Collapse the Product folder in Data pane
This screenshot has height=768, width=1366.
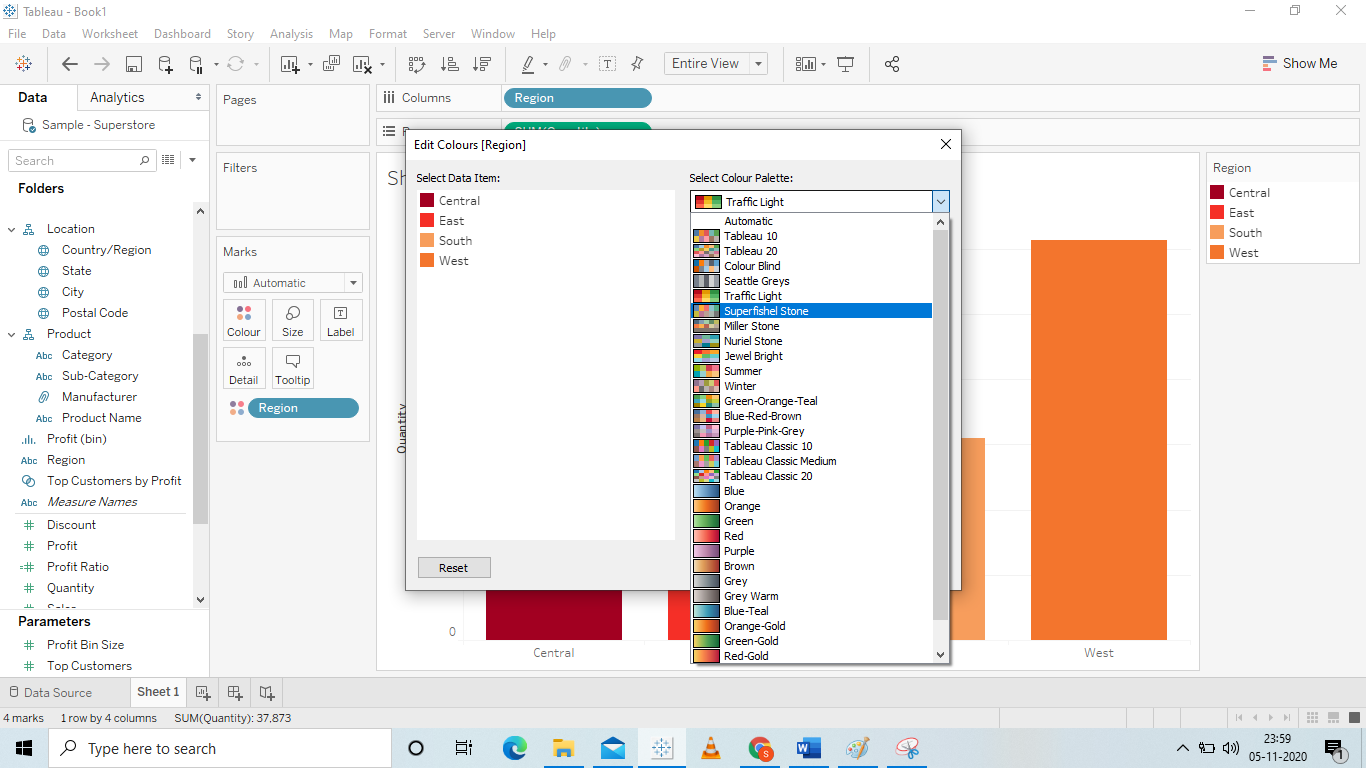point(11,334)
